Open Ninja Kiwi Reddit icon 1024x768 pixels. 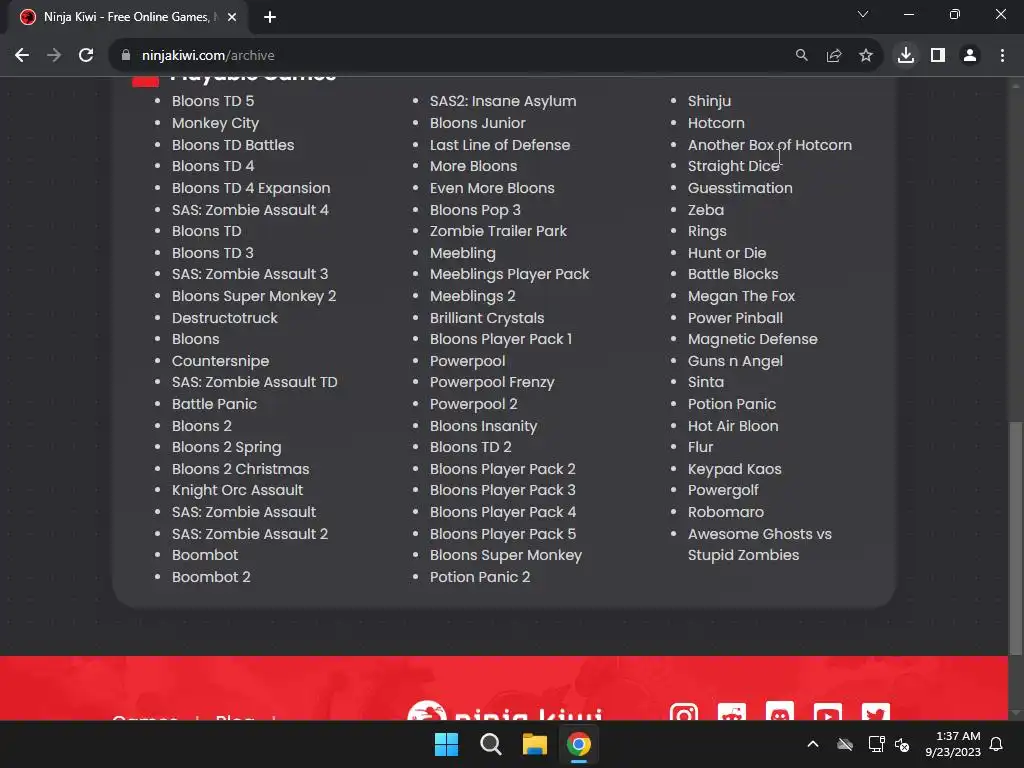point(731,712)
